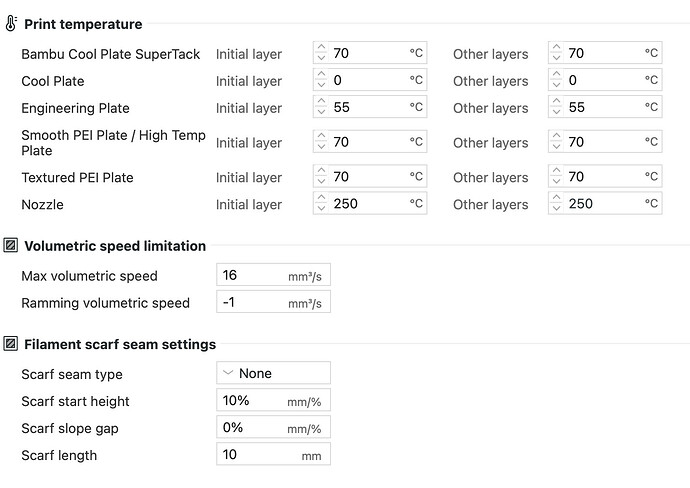Click the Max volumetric speed label
Screen dimensions: 690x488
point(89,276)
